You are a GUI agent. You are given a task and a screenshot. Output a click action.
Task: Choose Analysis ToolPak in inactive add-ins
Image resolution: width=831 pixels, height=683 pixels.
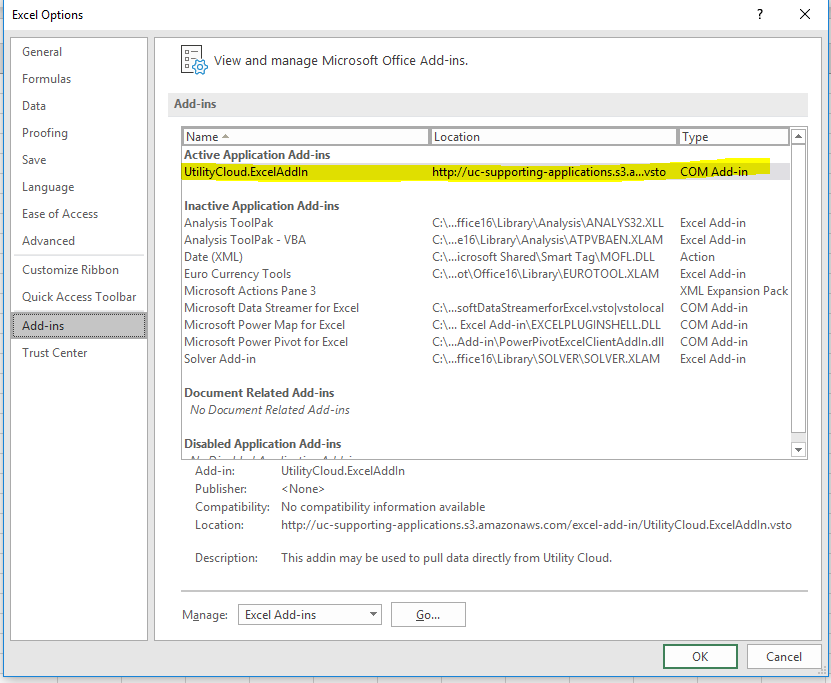pos(228,223)
